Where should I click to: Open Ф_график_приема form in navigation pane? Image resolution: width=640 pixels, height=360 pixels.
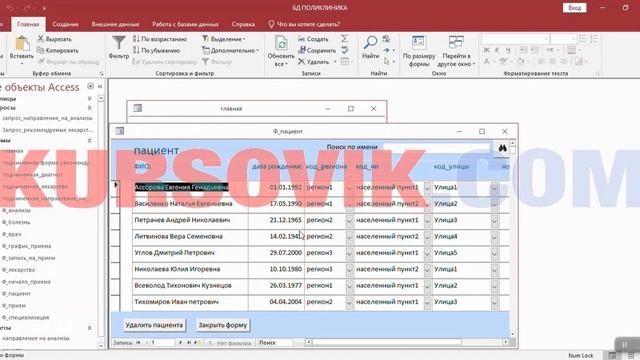[27, 246]
